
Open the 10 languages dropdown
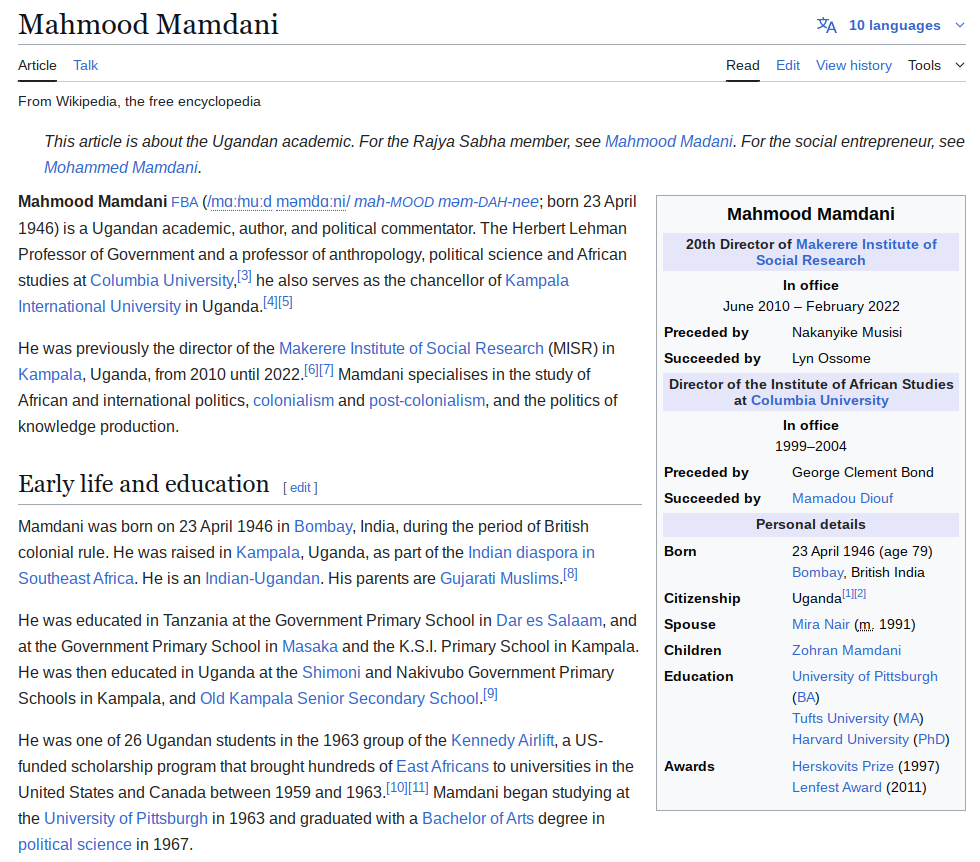(894, 26)
